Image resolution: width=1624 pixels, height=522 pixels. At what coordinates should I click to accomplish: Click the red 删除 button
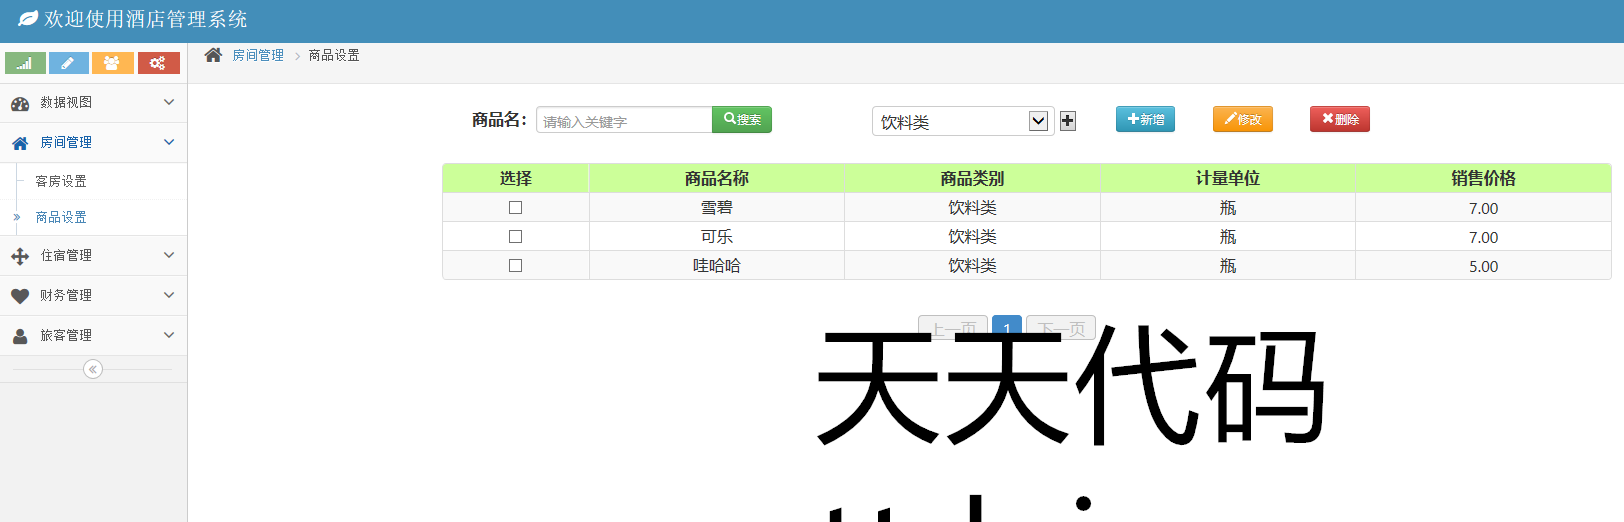point(1339,119)
